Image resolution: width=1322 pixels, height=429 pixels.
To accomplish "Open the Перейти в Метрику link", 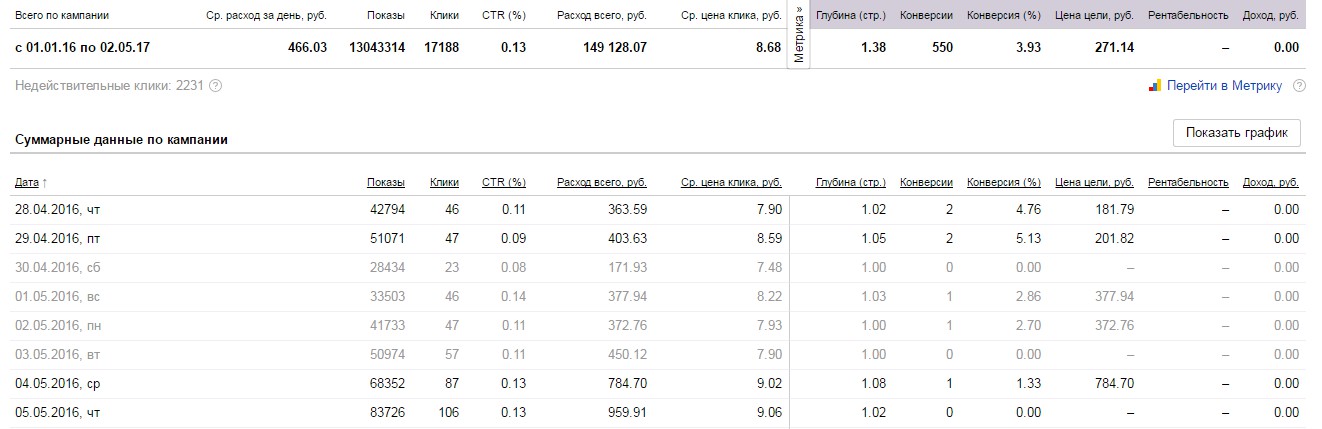I will point(1224,86).
